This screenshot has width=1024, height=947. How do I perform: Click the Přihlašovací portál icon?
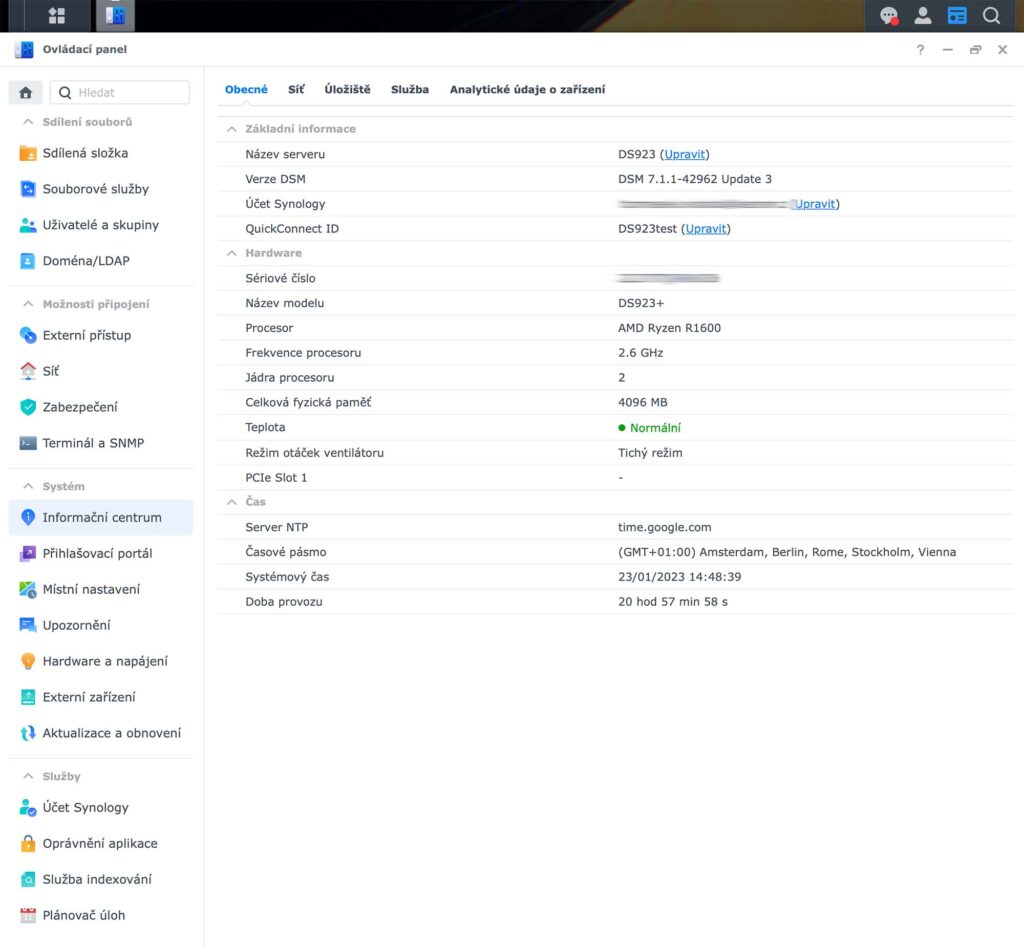[x=27, y=554]
